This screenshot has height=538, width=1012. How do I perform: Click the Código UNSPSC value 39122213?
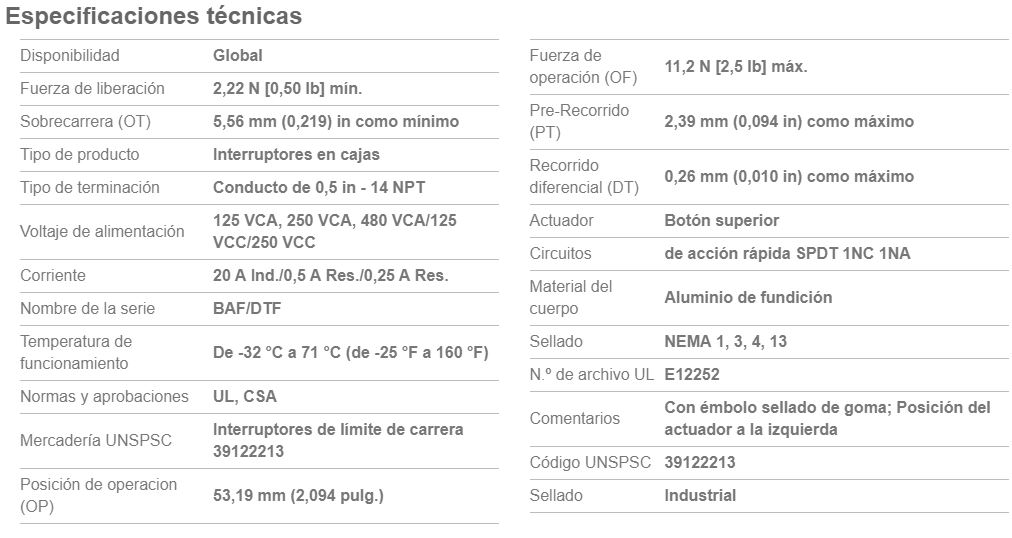700,463
